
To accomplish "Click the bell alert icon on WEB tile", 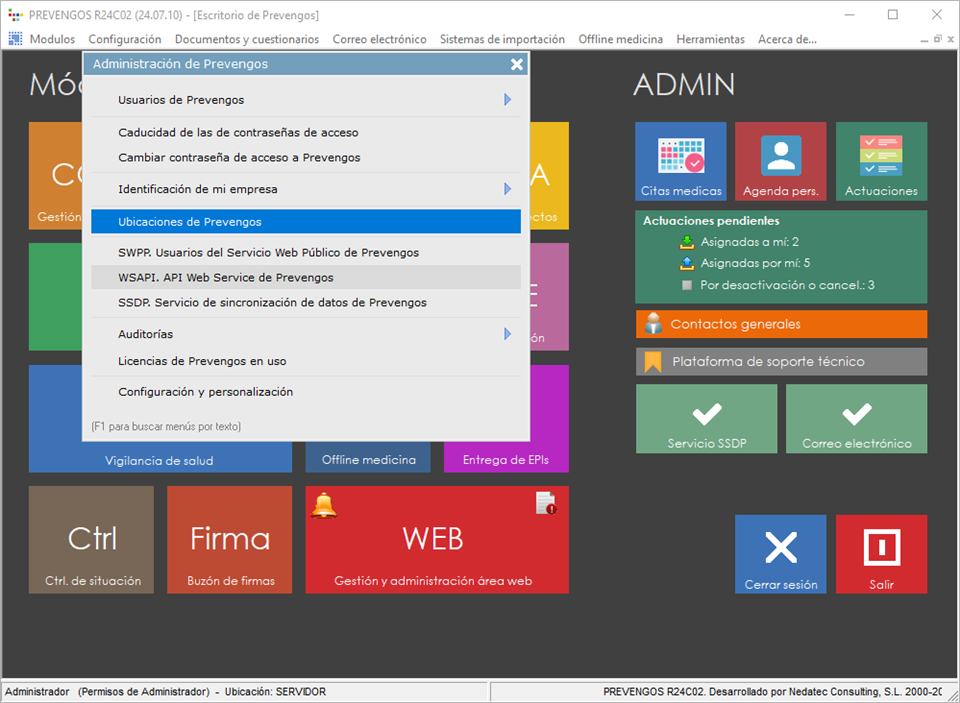I will click(324, 505).
